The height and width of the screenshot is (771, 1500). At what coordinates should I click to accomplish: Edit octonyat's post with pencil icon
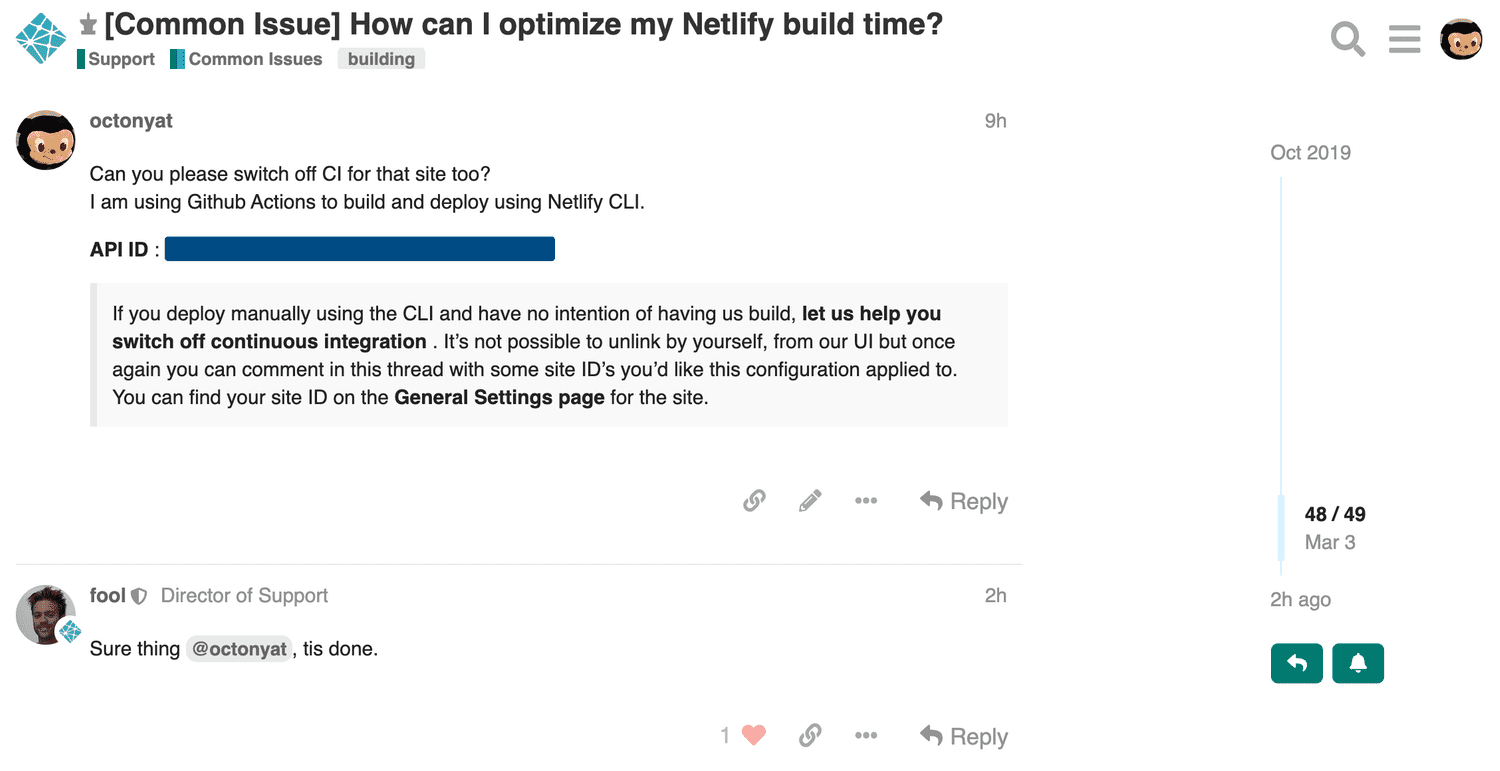tap(810, 501)
